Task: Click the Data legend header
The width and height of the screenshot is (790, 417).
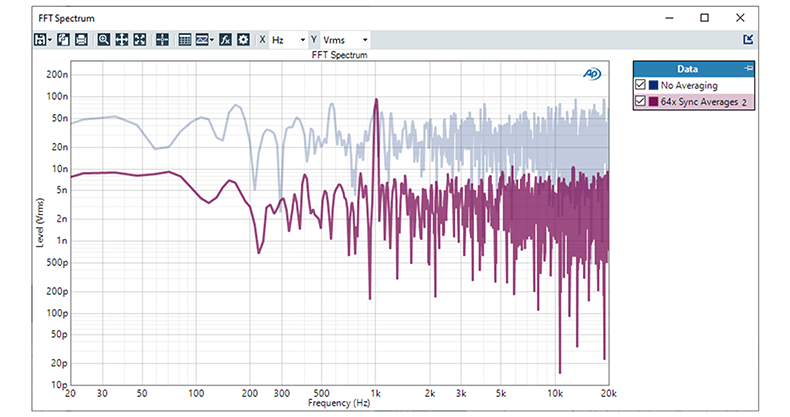Action: (688, 69)
